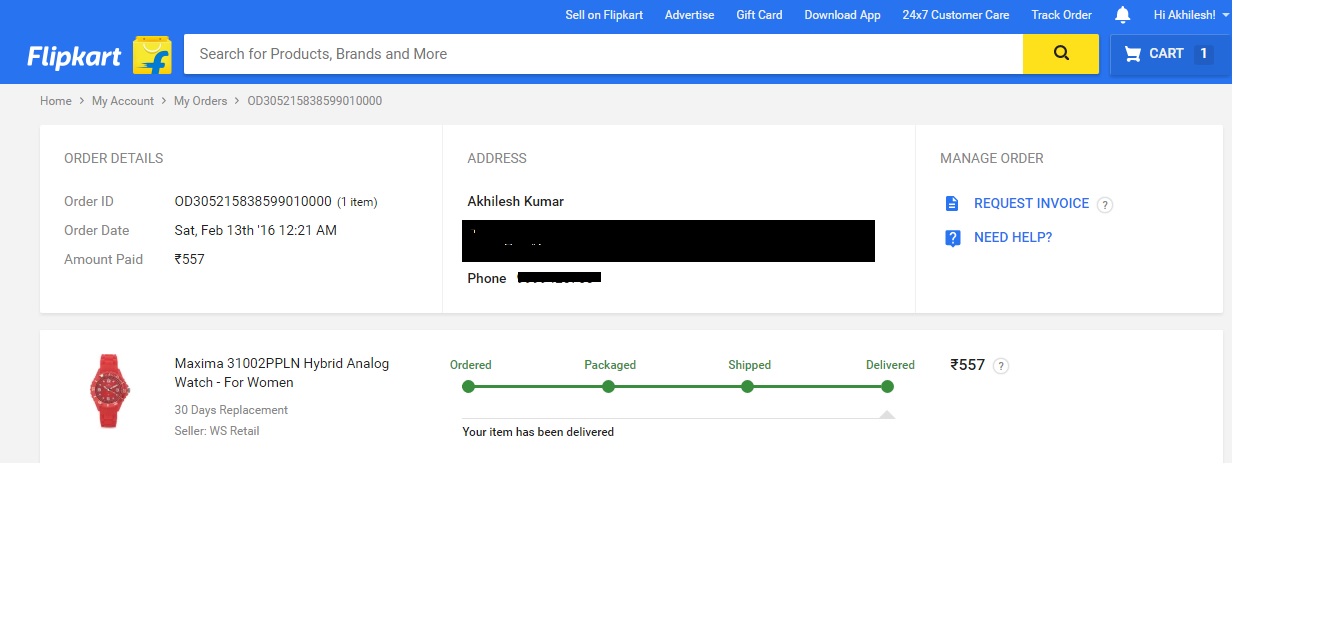Expand the Hi Akhilesh account dropdown
1341x627 pixels.
[x=1192, y=15]
